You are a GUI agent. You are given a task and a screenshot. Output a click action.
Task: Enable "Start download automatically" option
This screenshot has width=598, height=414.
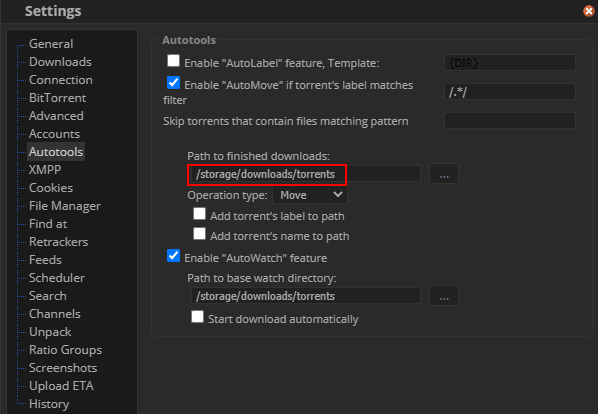(x=198, y=316)
